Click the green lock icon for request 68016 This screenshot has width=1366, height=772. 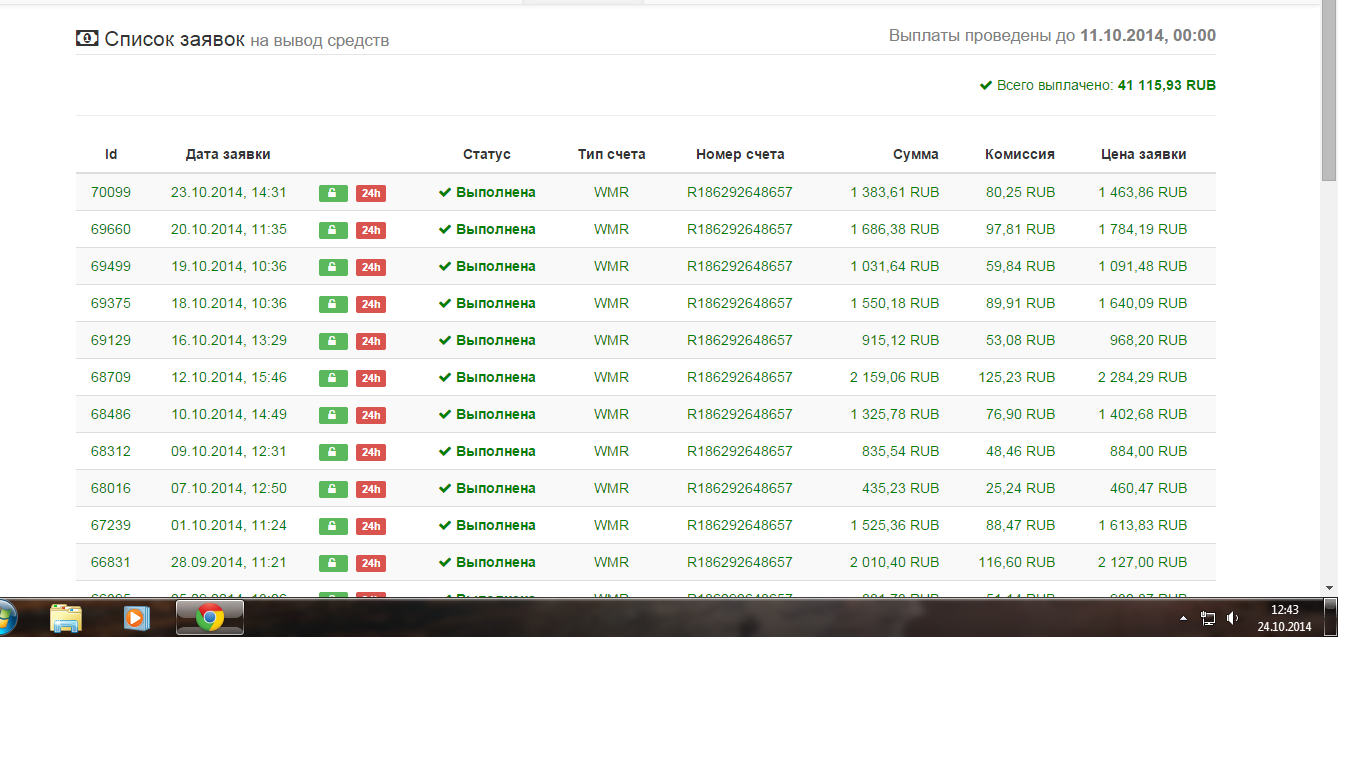pyautogui.click(x=333, y=489)
